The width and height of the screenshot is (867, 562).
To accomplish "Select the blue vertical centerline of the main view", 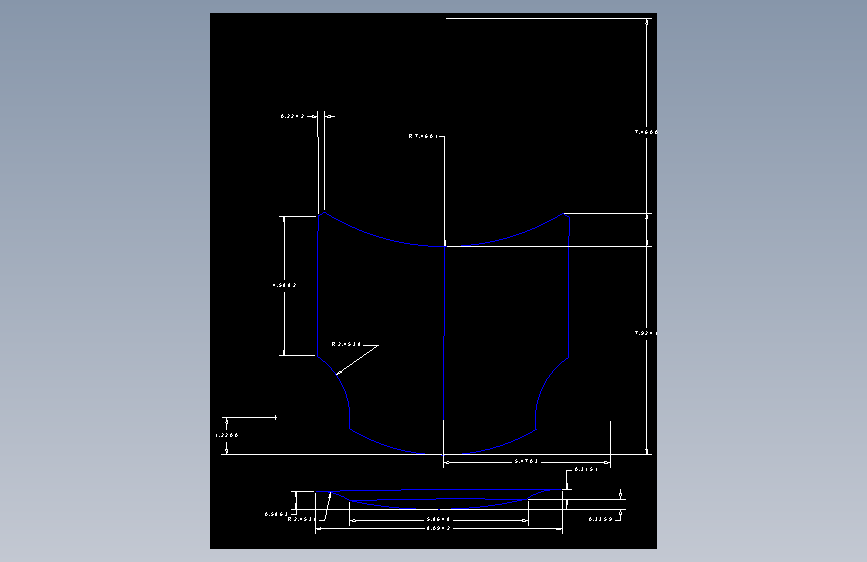I will pos(445,333).
